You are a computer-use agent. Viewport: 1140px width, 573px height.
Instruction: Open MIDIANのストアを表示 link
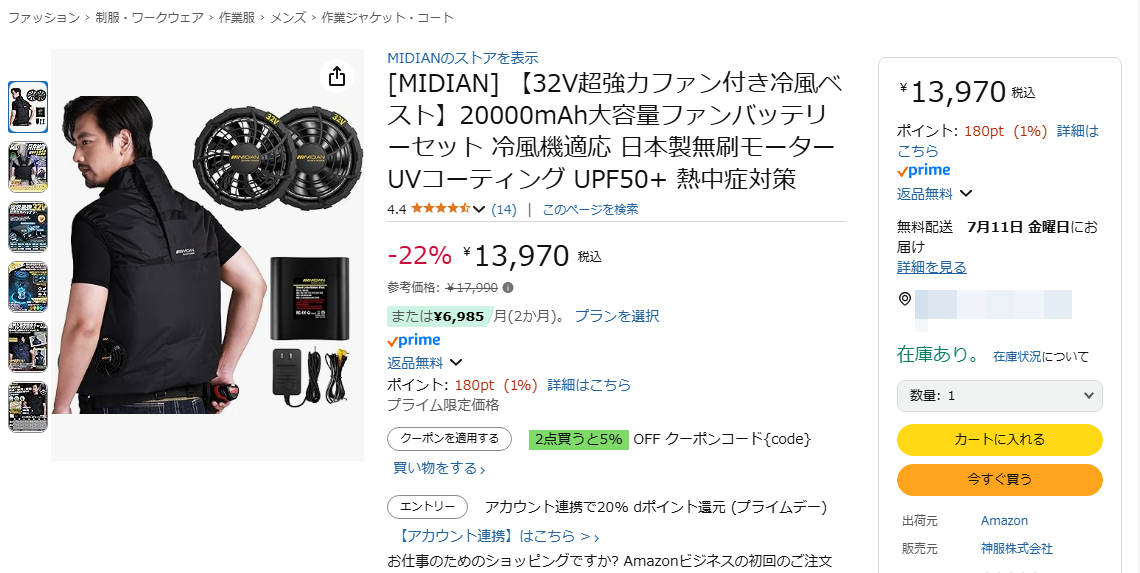tap(462, 58)
